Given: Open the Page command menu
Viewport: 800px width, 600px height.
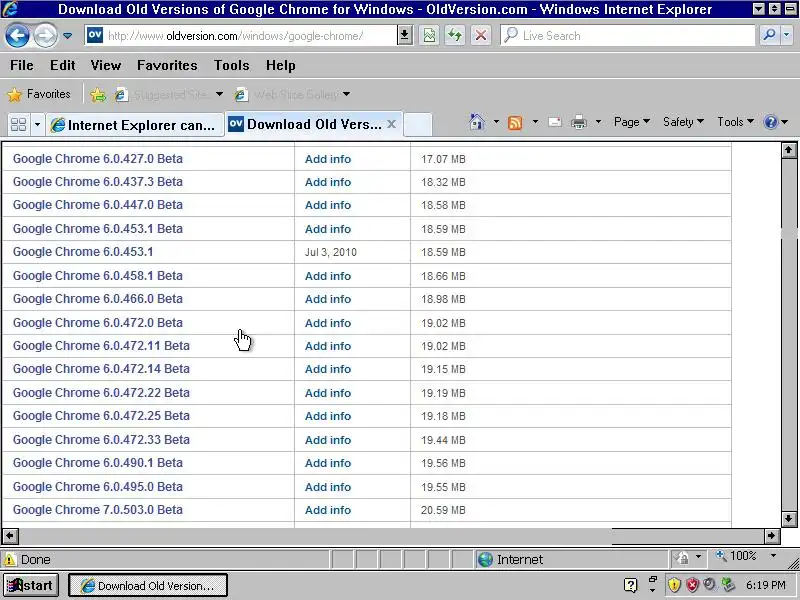Looking at the screenshot, I should coord(632,122).
